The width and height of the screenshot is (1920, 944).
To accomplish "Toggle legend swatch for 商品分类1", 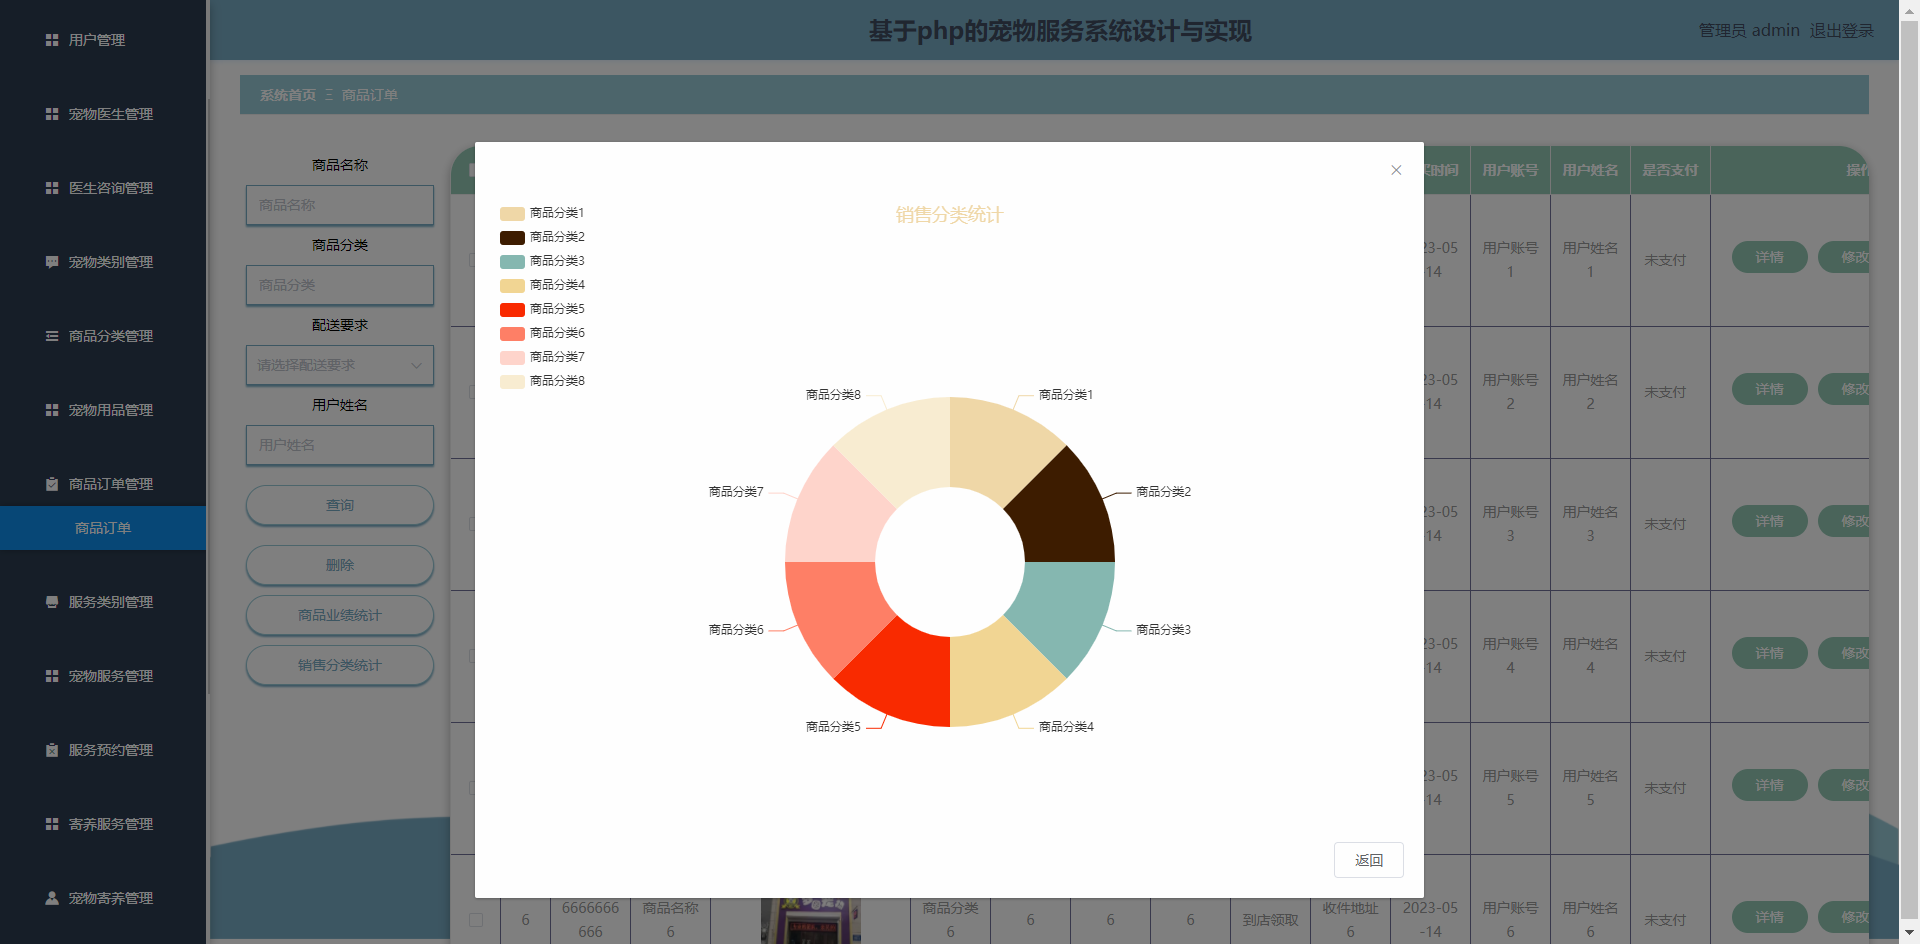I will [512, 213].
